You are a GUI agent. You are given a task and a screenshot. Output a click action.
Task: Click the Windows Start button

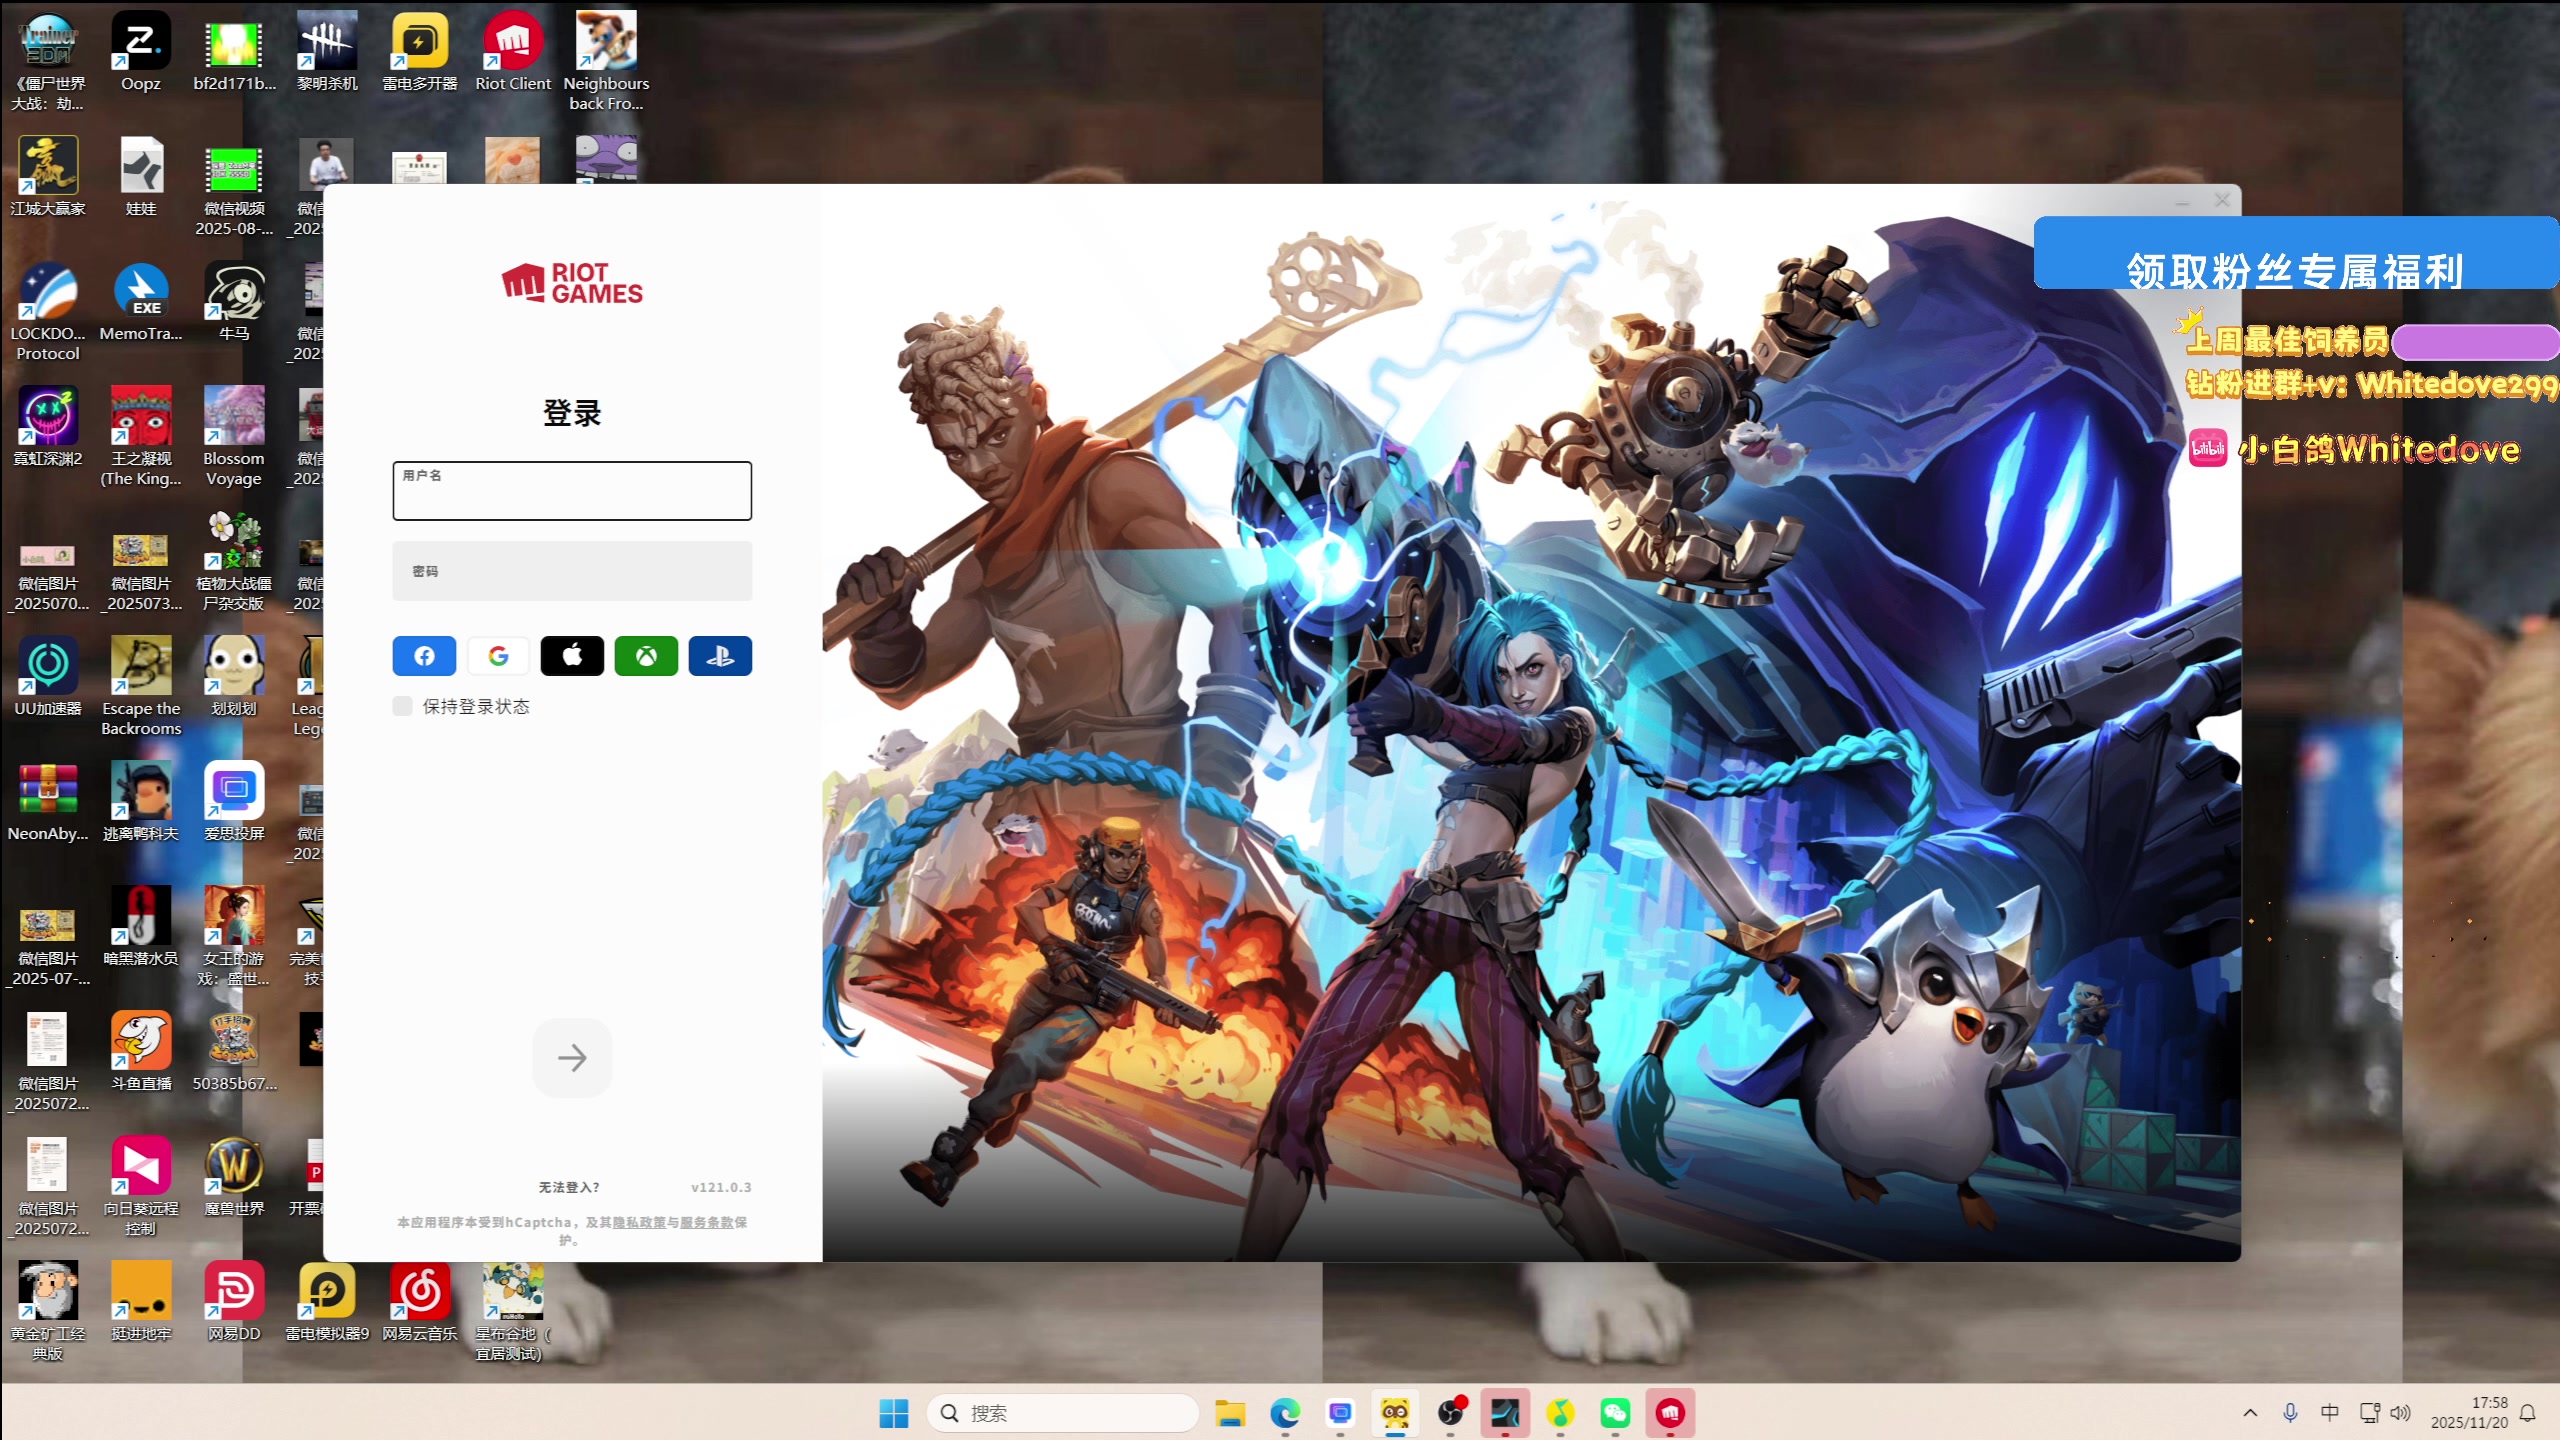click(893, 1413)
